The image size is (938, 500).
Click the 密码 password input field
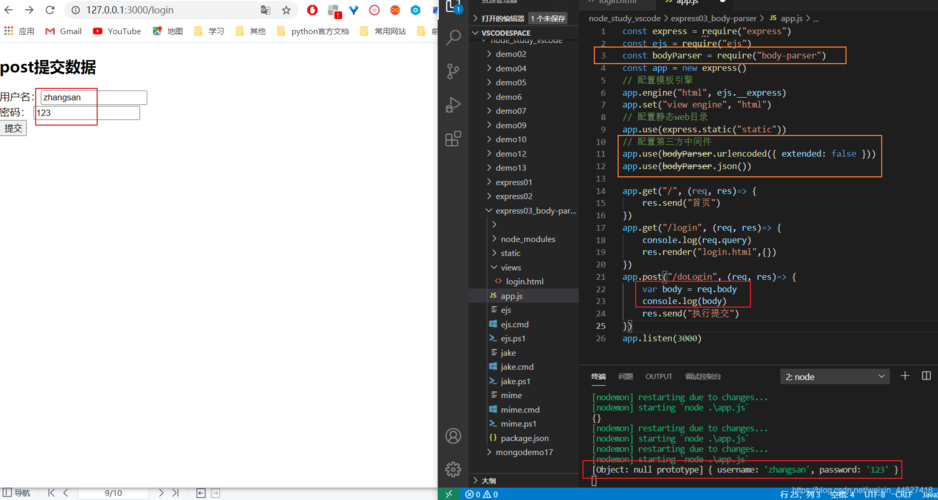(87, 113)
